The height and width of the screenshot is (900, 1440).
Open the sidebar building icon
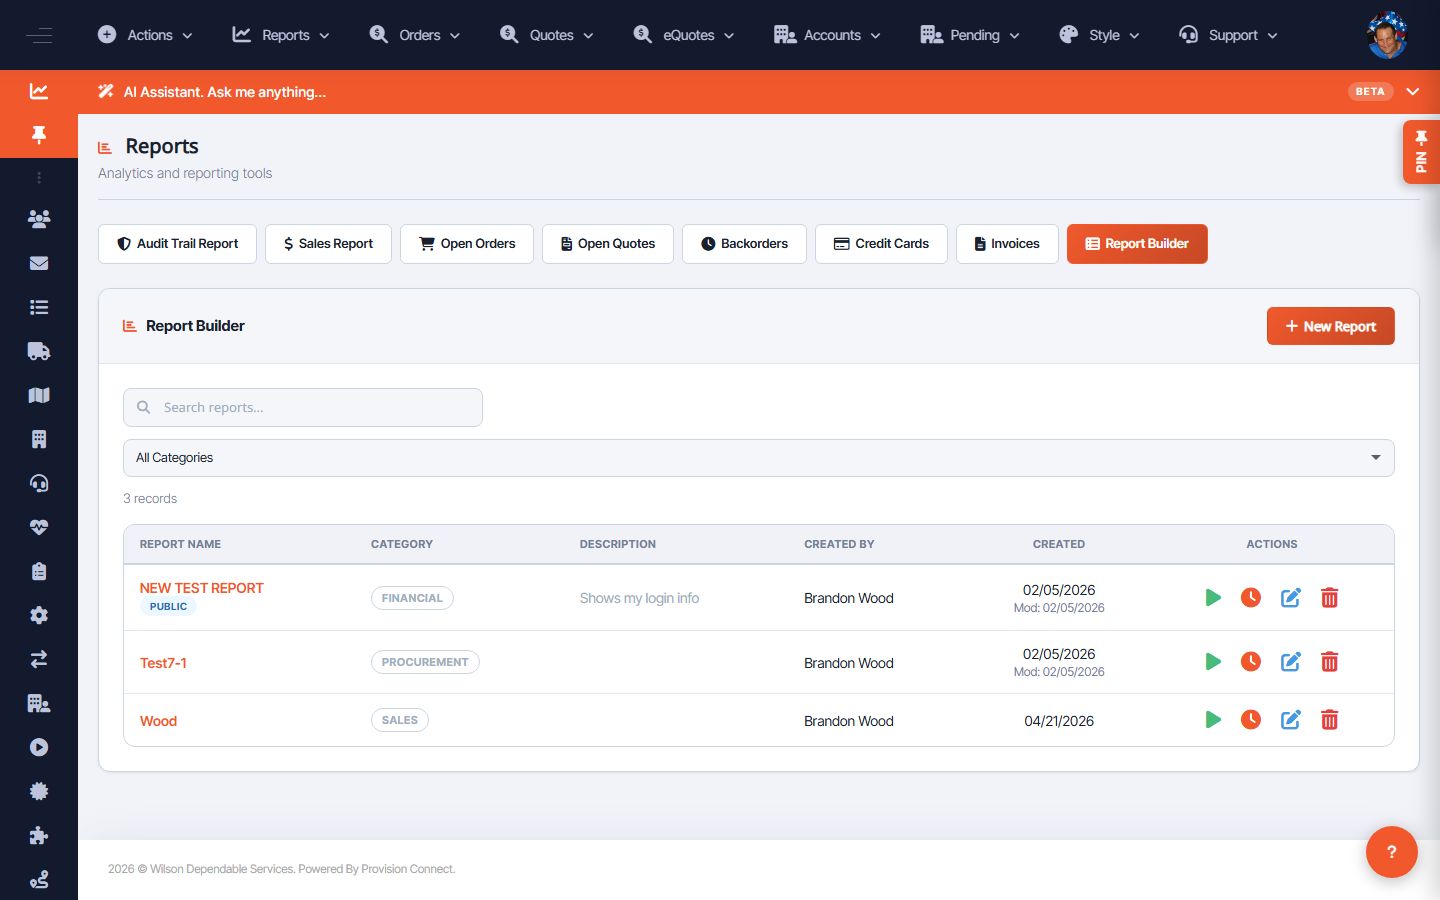coord(39,439)
